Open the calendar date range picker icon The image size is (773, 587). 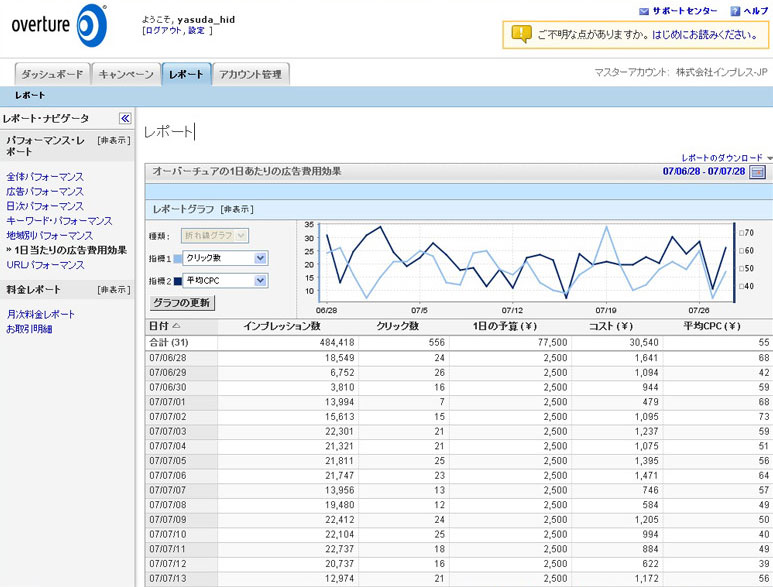click(x=757, y=172)
